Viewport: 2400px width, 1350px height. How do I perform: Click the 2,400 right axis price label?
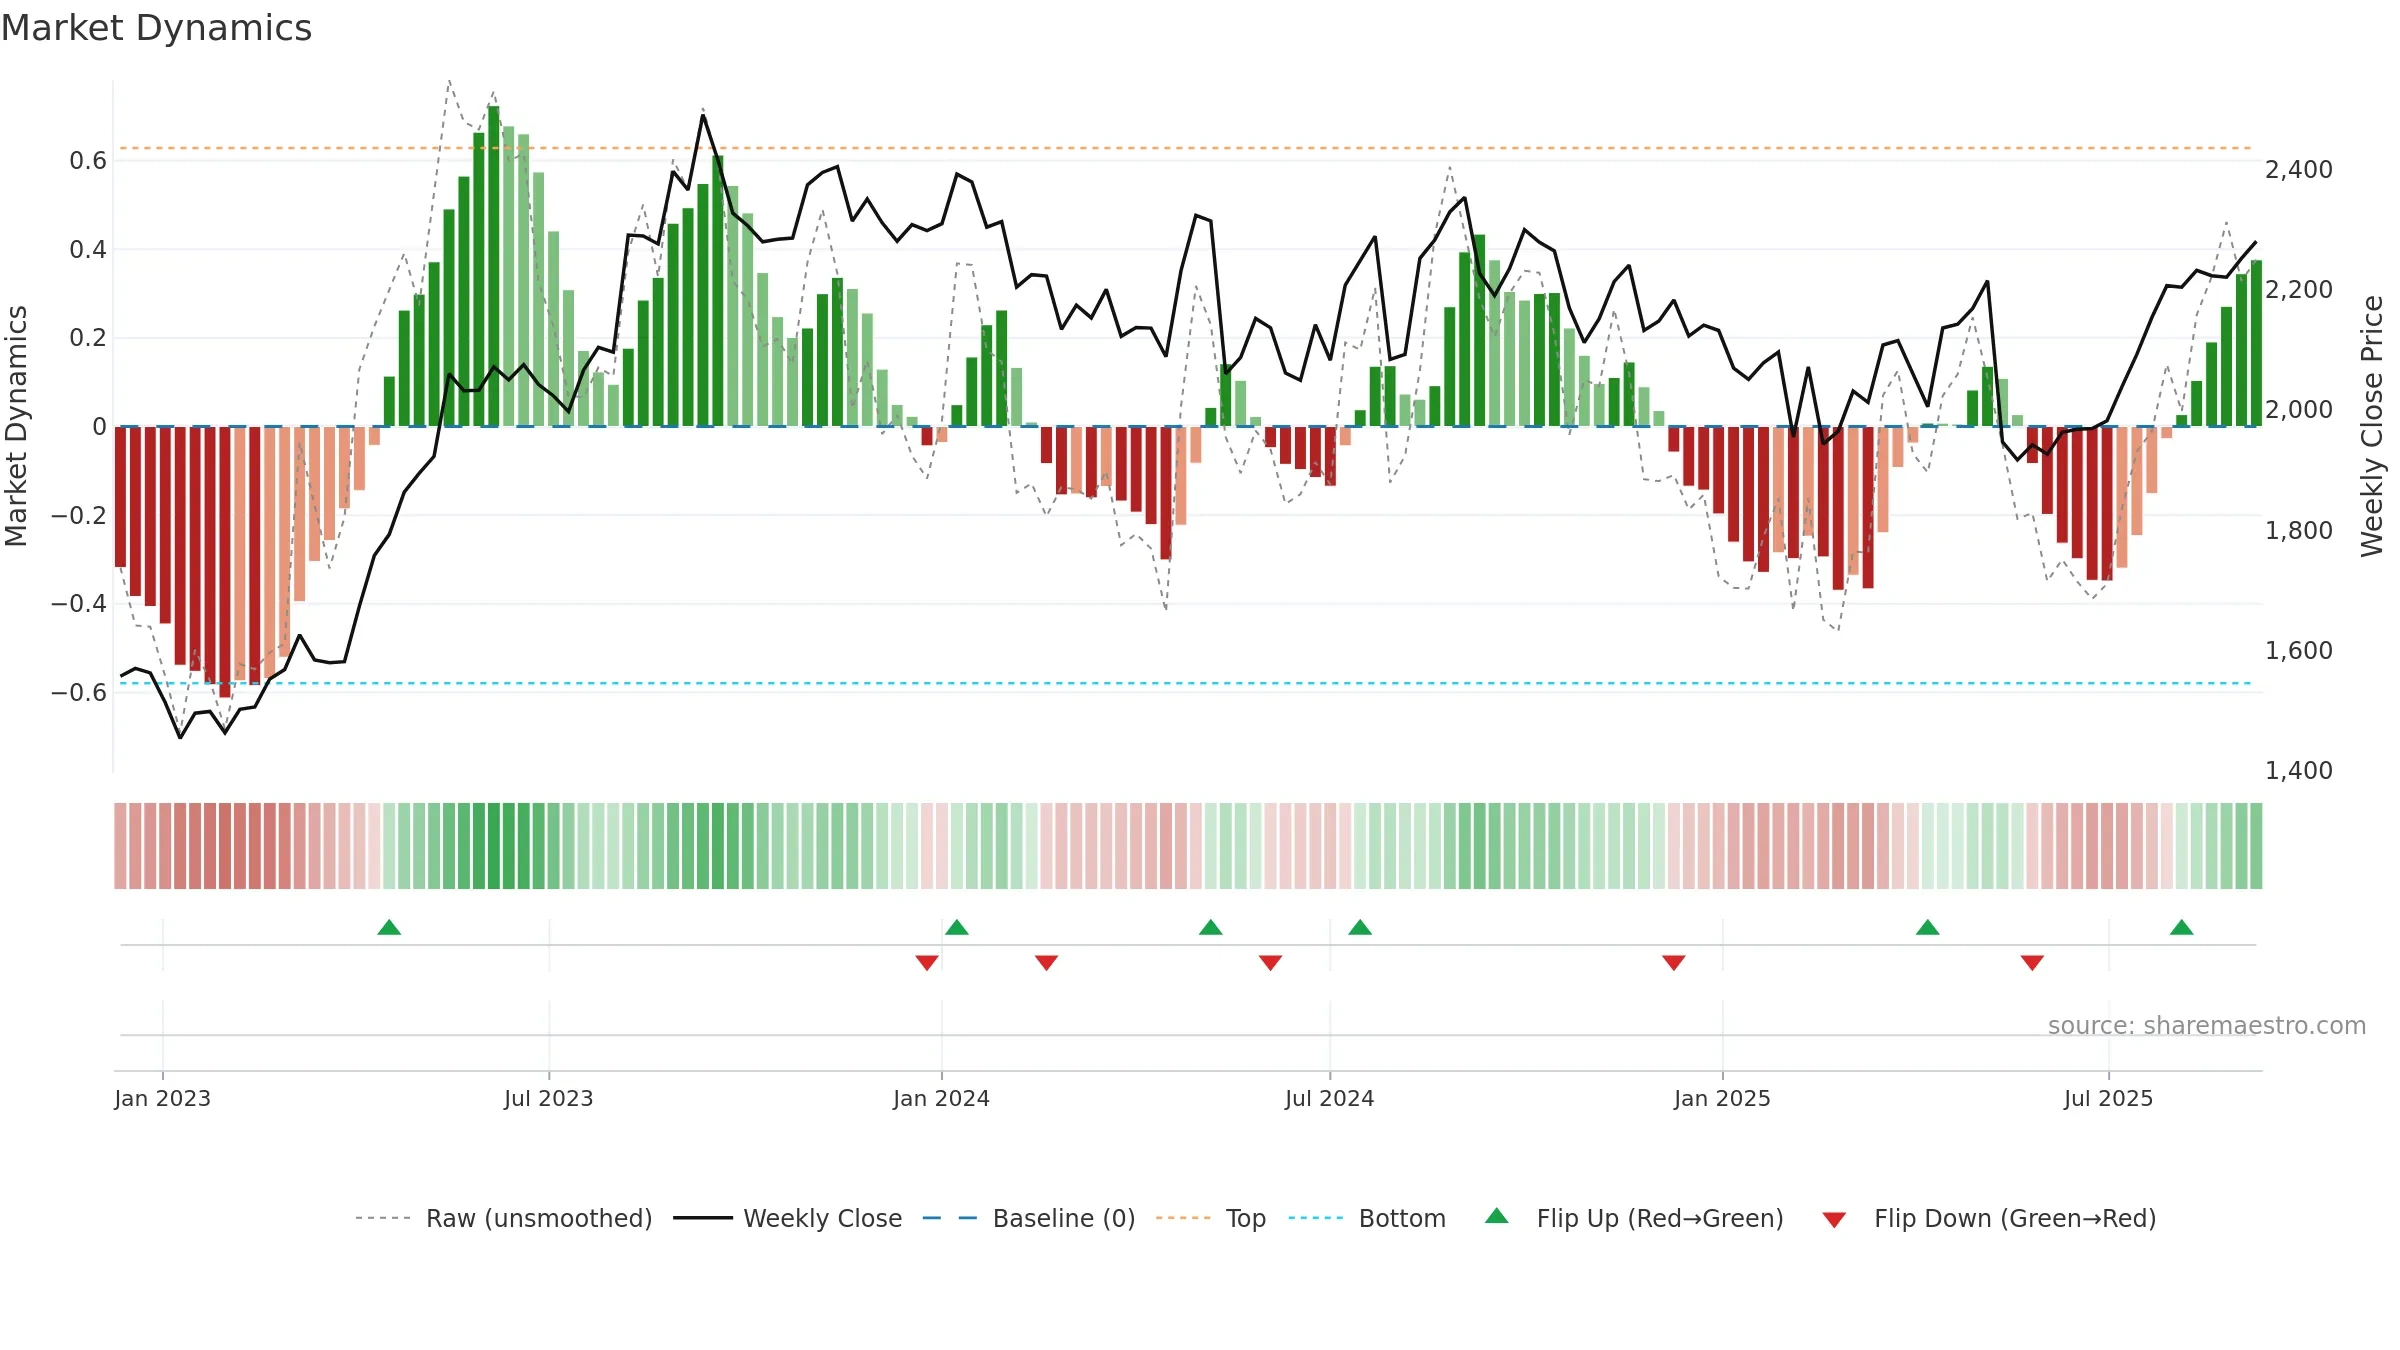(x=2299, y=169)
